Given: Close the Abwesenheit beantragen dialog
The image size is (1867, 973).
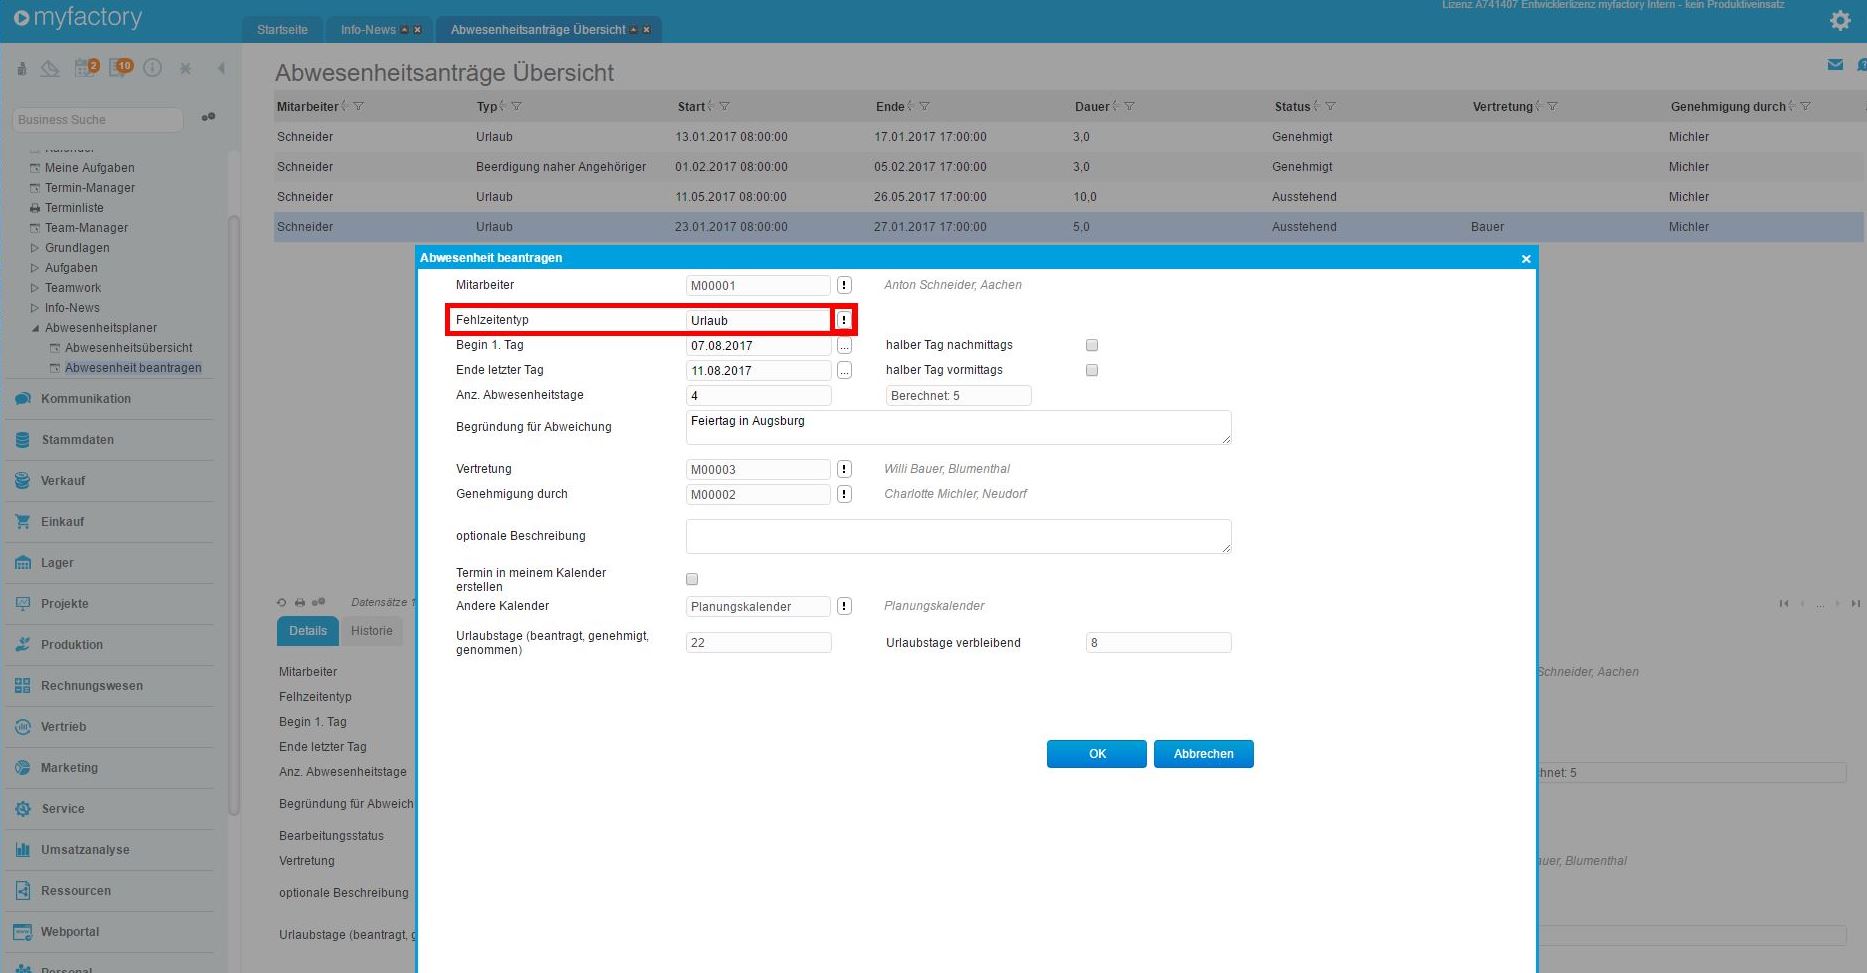Looking at the screenshot, I should 1526,259.
